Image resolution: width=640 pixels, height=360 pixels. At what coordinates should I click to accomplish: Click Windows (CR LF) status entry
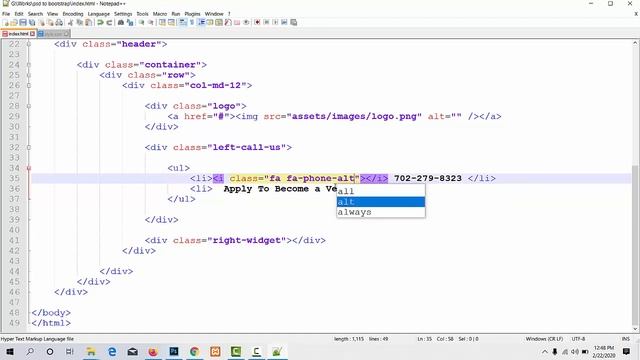[x=544, y=339]
